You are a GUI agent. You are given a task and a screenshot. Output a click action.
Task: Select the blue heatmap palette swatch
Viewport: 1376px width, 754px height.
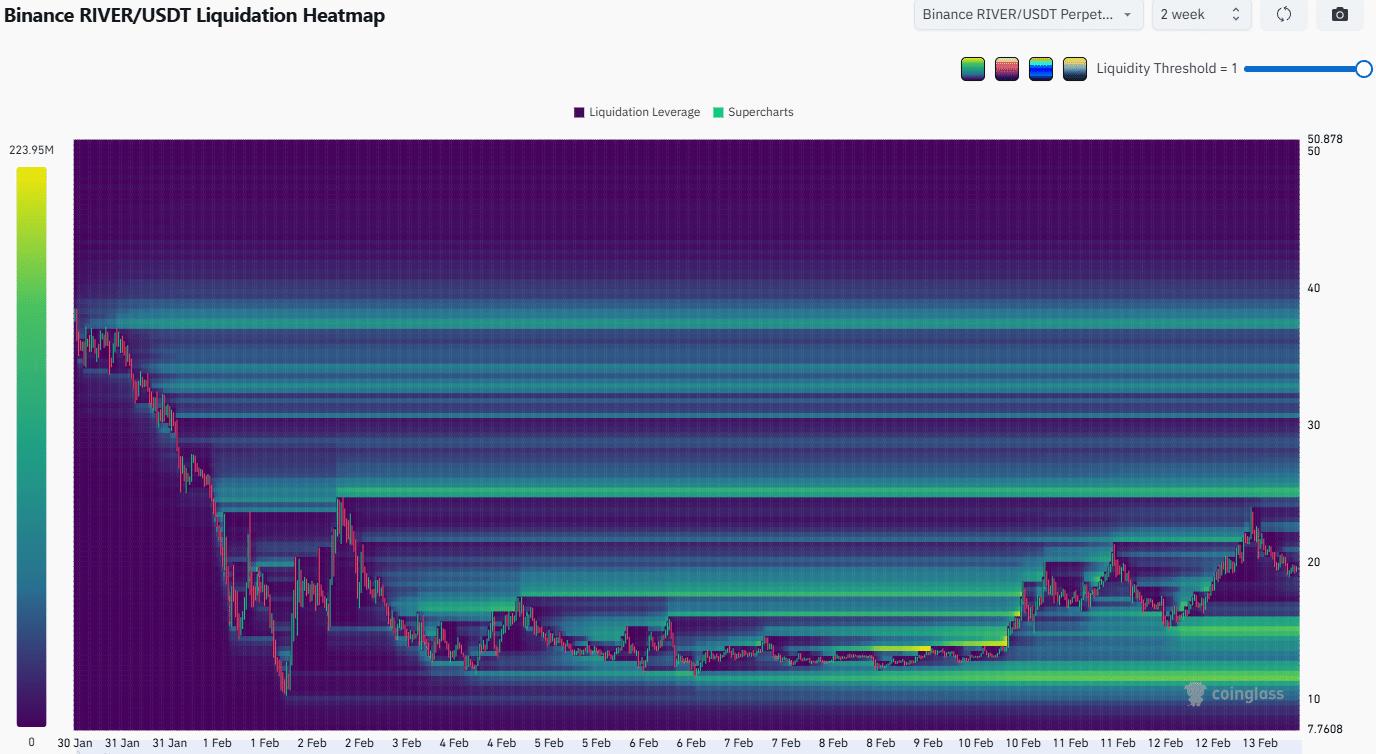[x=1040, y=68]
